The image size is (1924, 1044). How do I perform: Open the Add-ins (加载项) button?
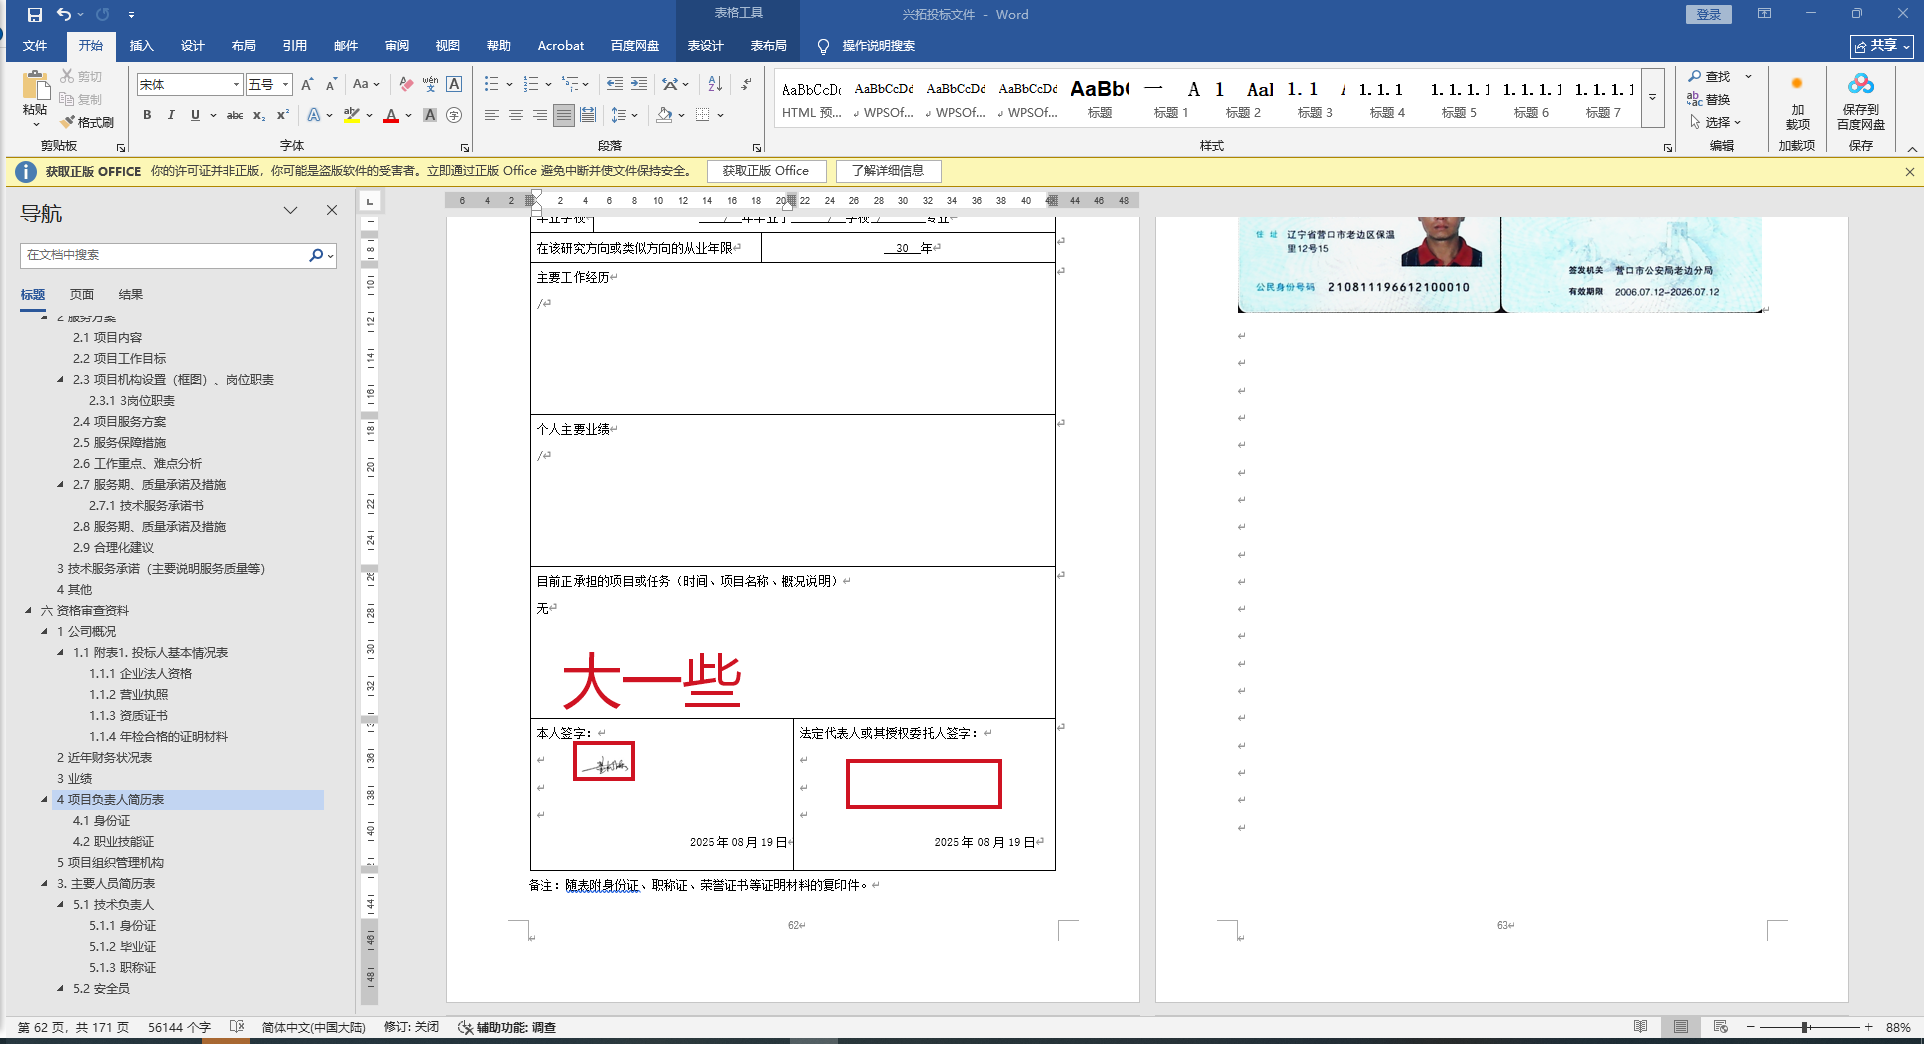pyautogui.click(x=1797, y=103)
